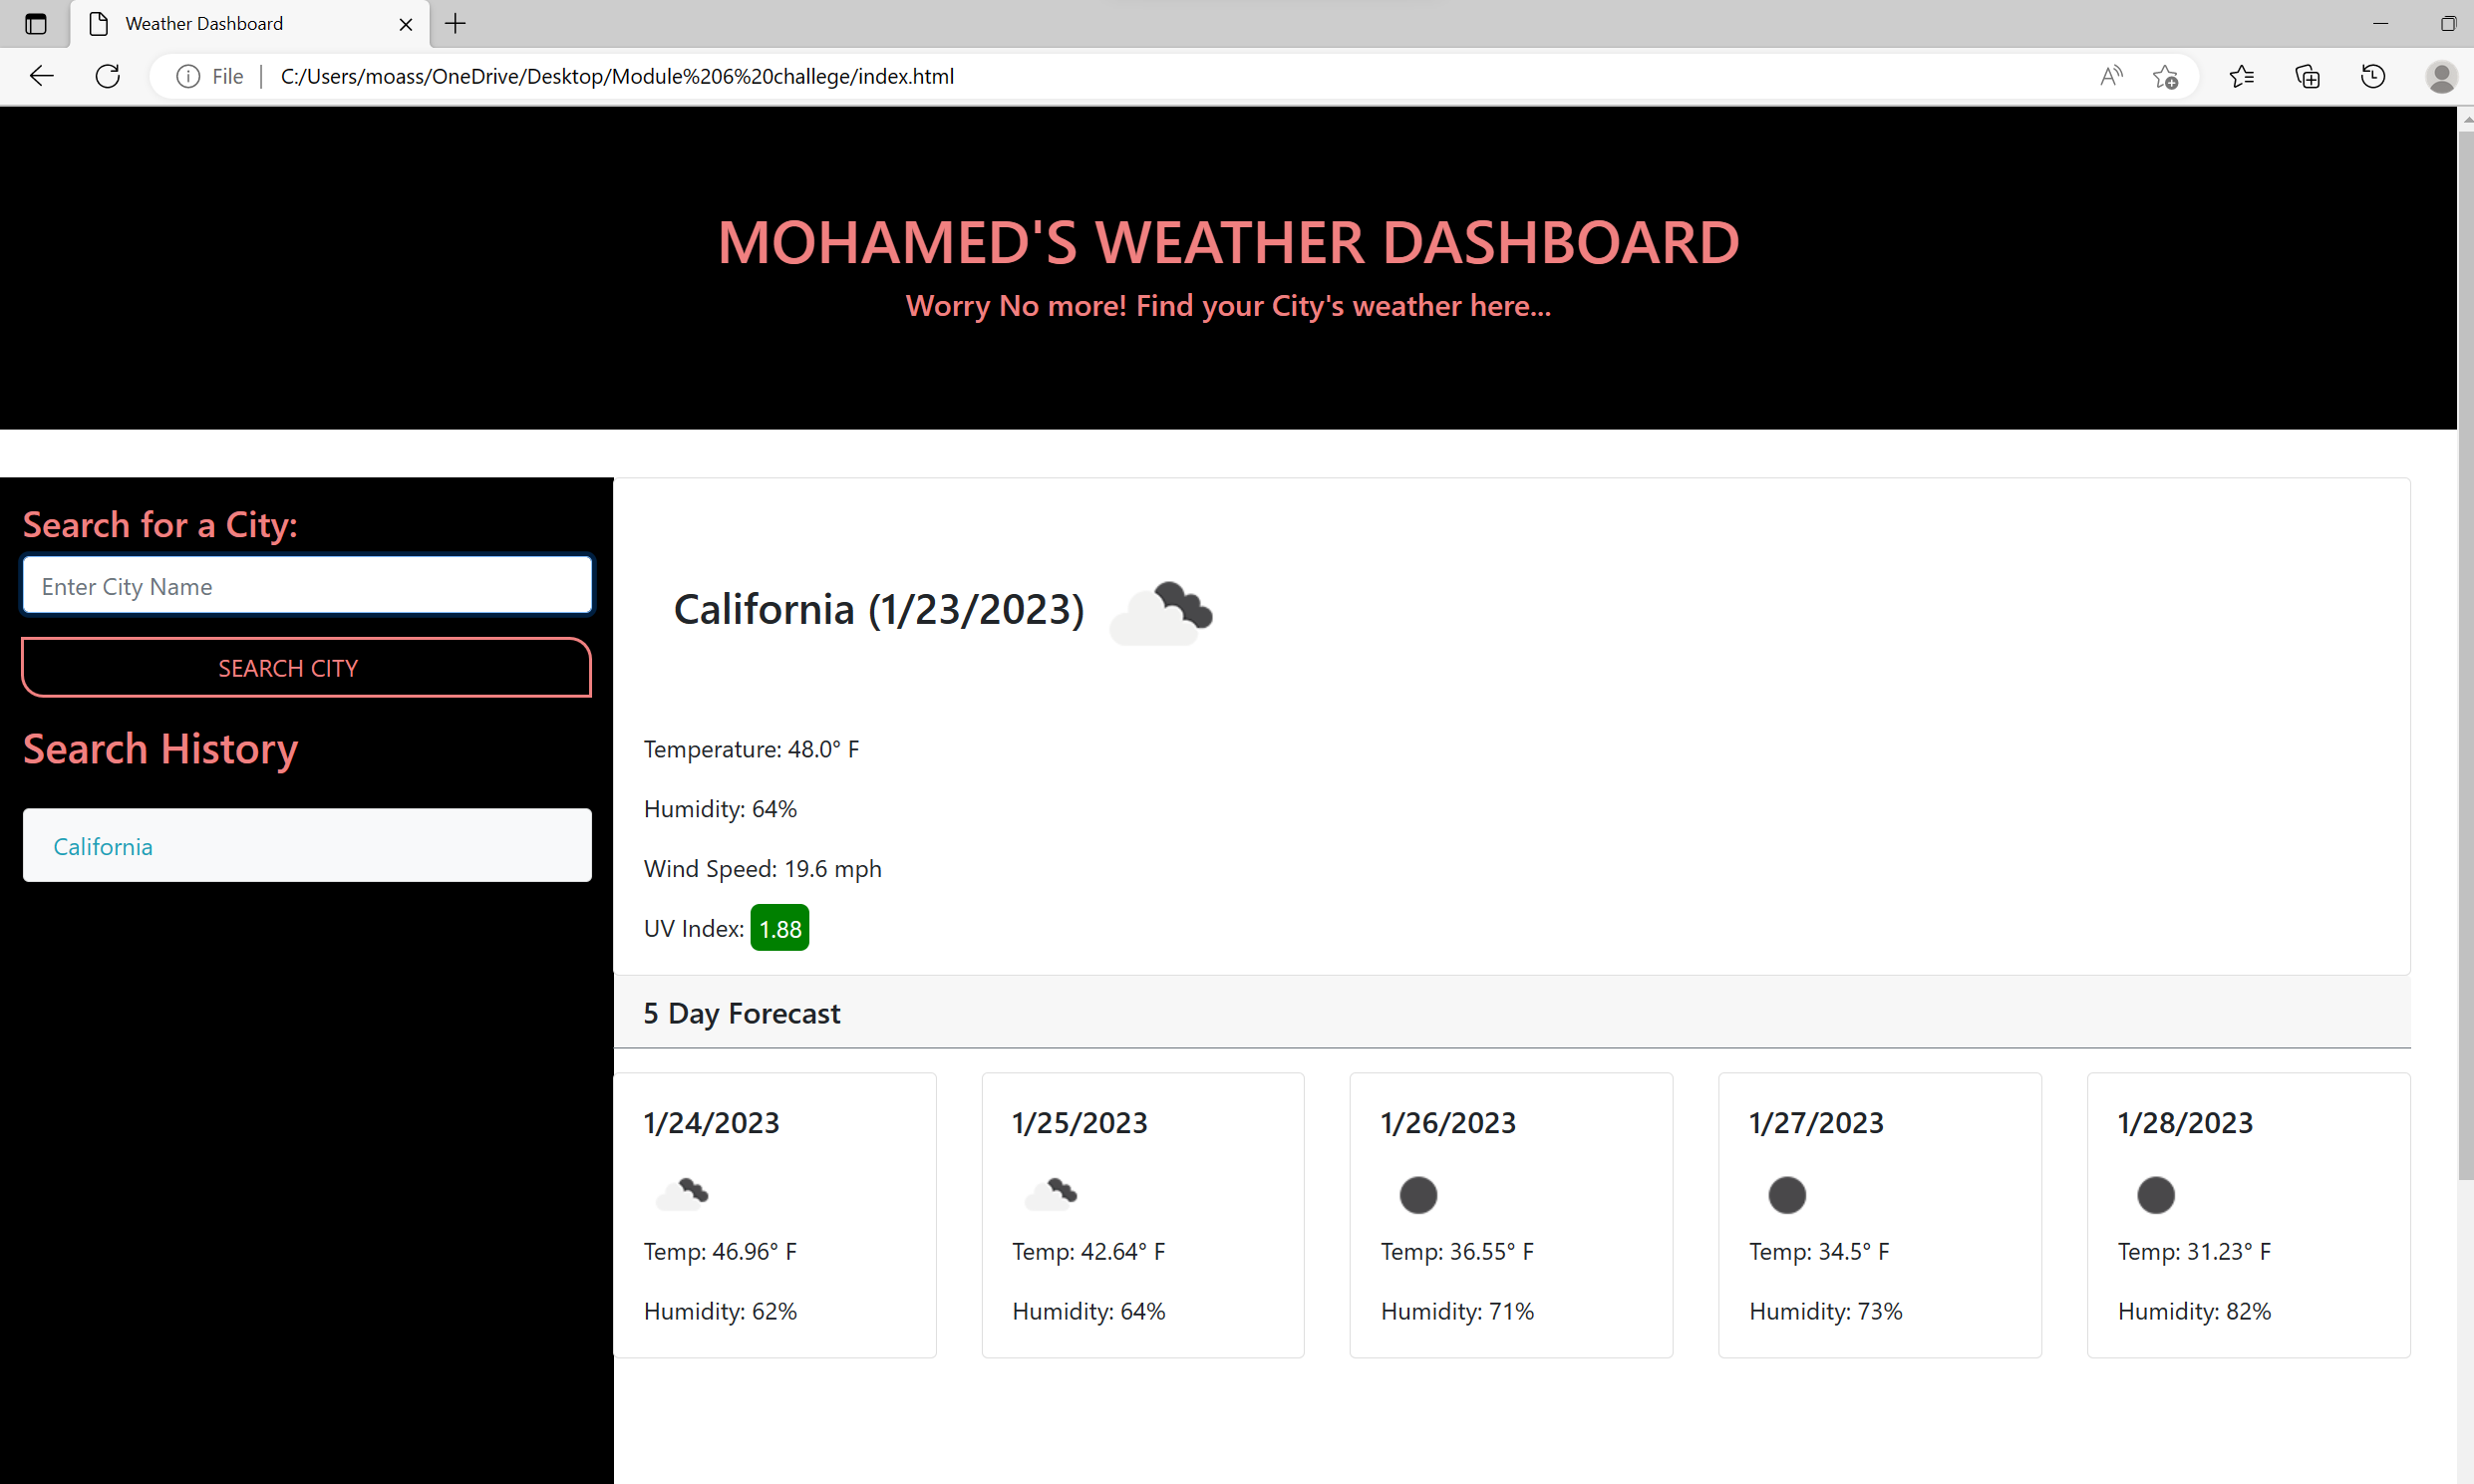
Task: Refresh the Weather Dashboard page
Action: [x=107, y=76]
